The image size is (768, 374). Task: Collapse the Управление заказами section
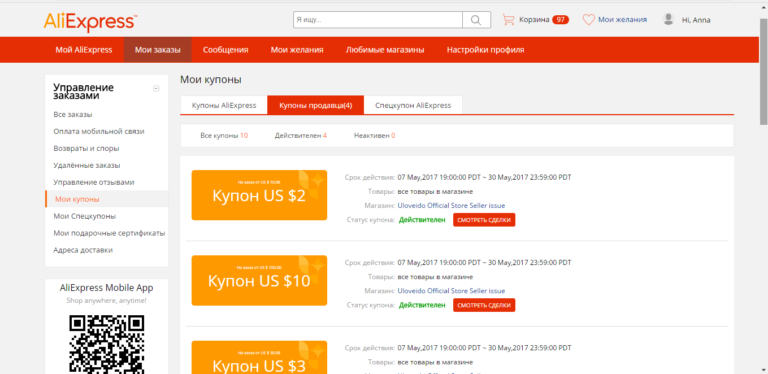(x=156, y=89)
